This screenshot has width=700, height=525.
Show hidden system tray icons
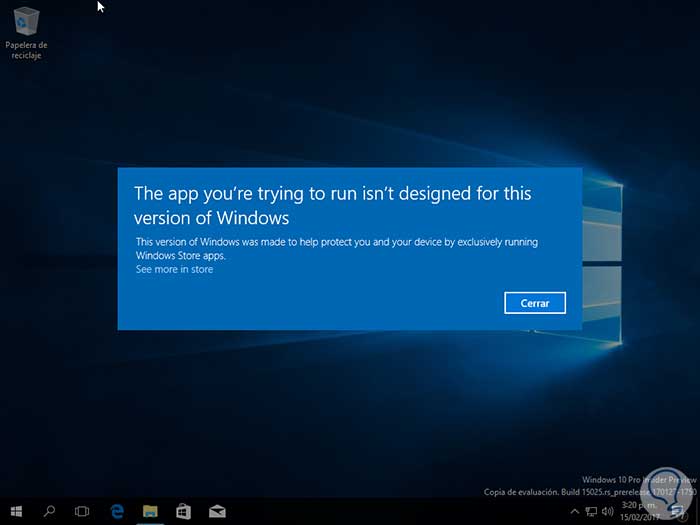[x=575, y=511]
